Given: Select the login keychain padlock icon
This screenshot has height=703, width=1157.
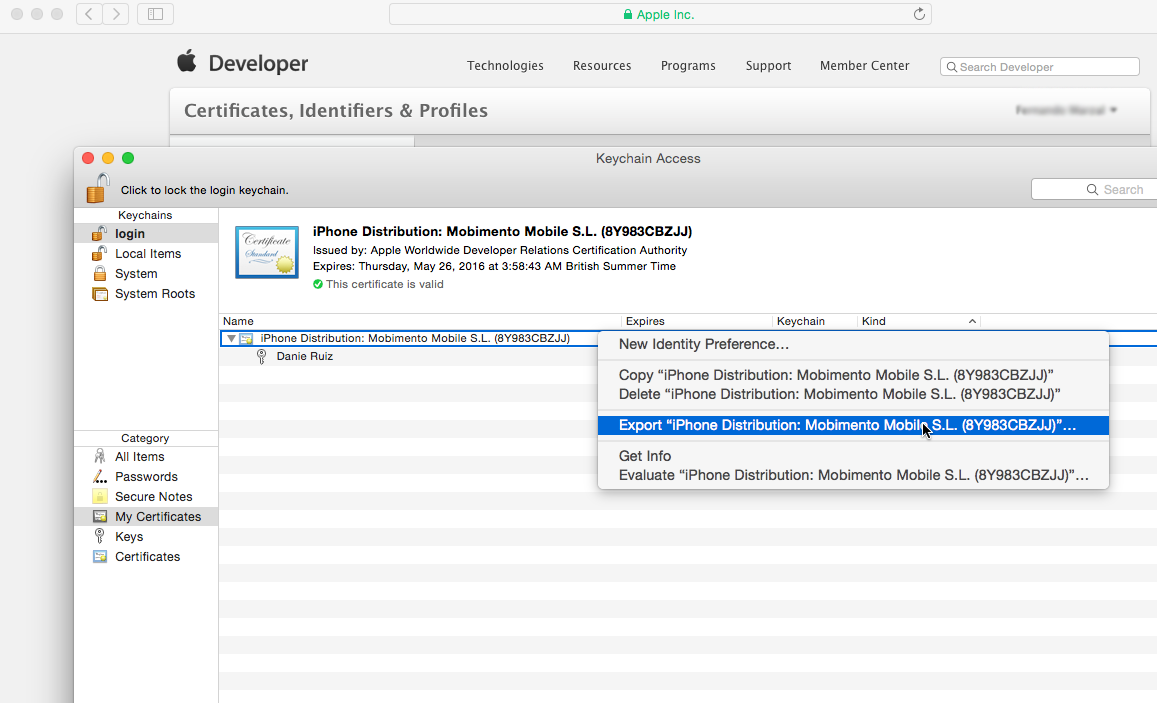Looking at the screenshot, I should point(99,233).
